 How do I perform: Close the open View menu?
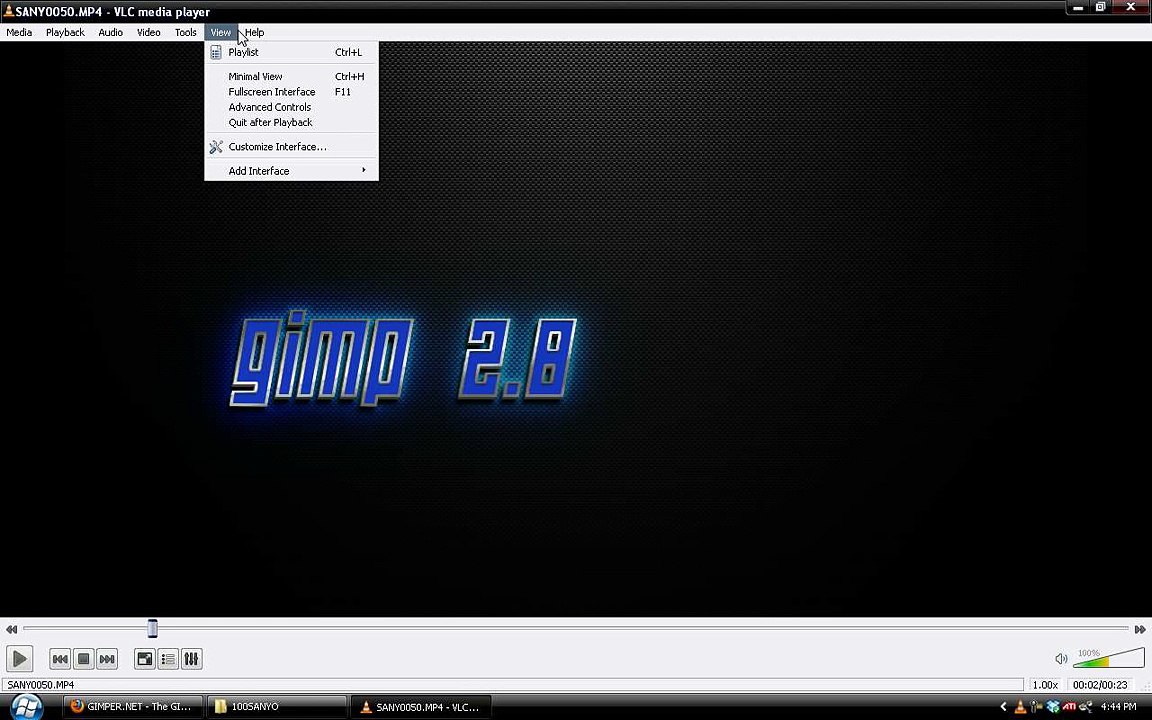point(220,32)
